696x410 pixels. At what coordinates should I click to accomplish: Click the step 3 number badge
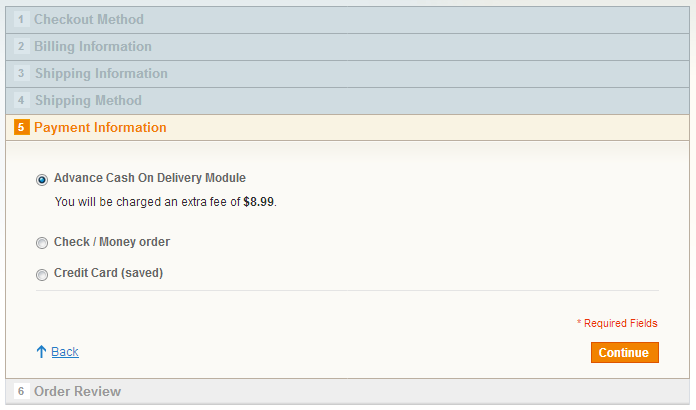coord(21,74)
